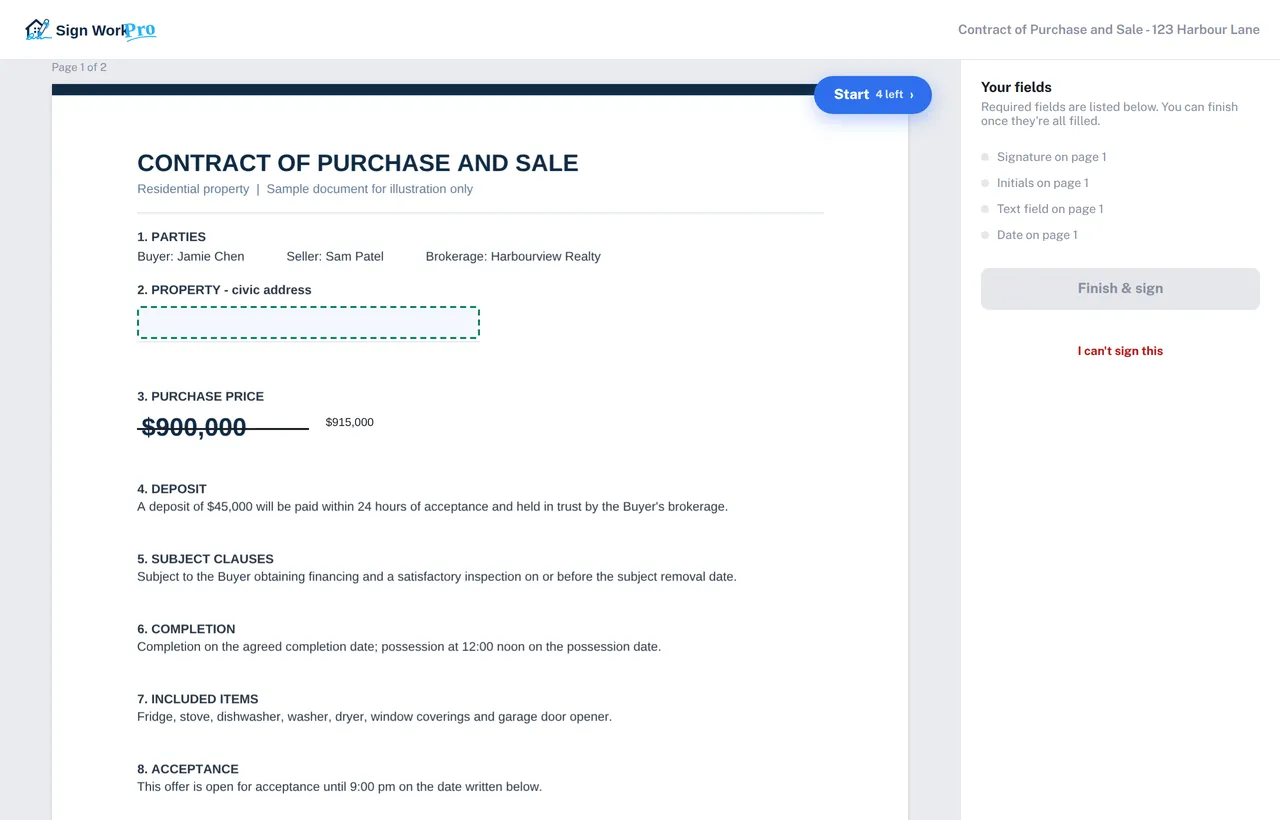This screenshot has height=820, width=1280.
Task: Click the 3. PURCHASE PRICE heading
Action: click(201, 396)
